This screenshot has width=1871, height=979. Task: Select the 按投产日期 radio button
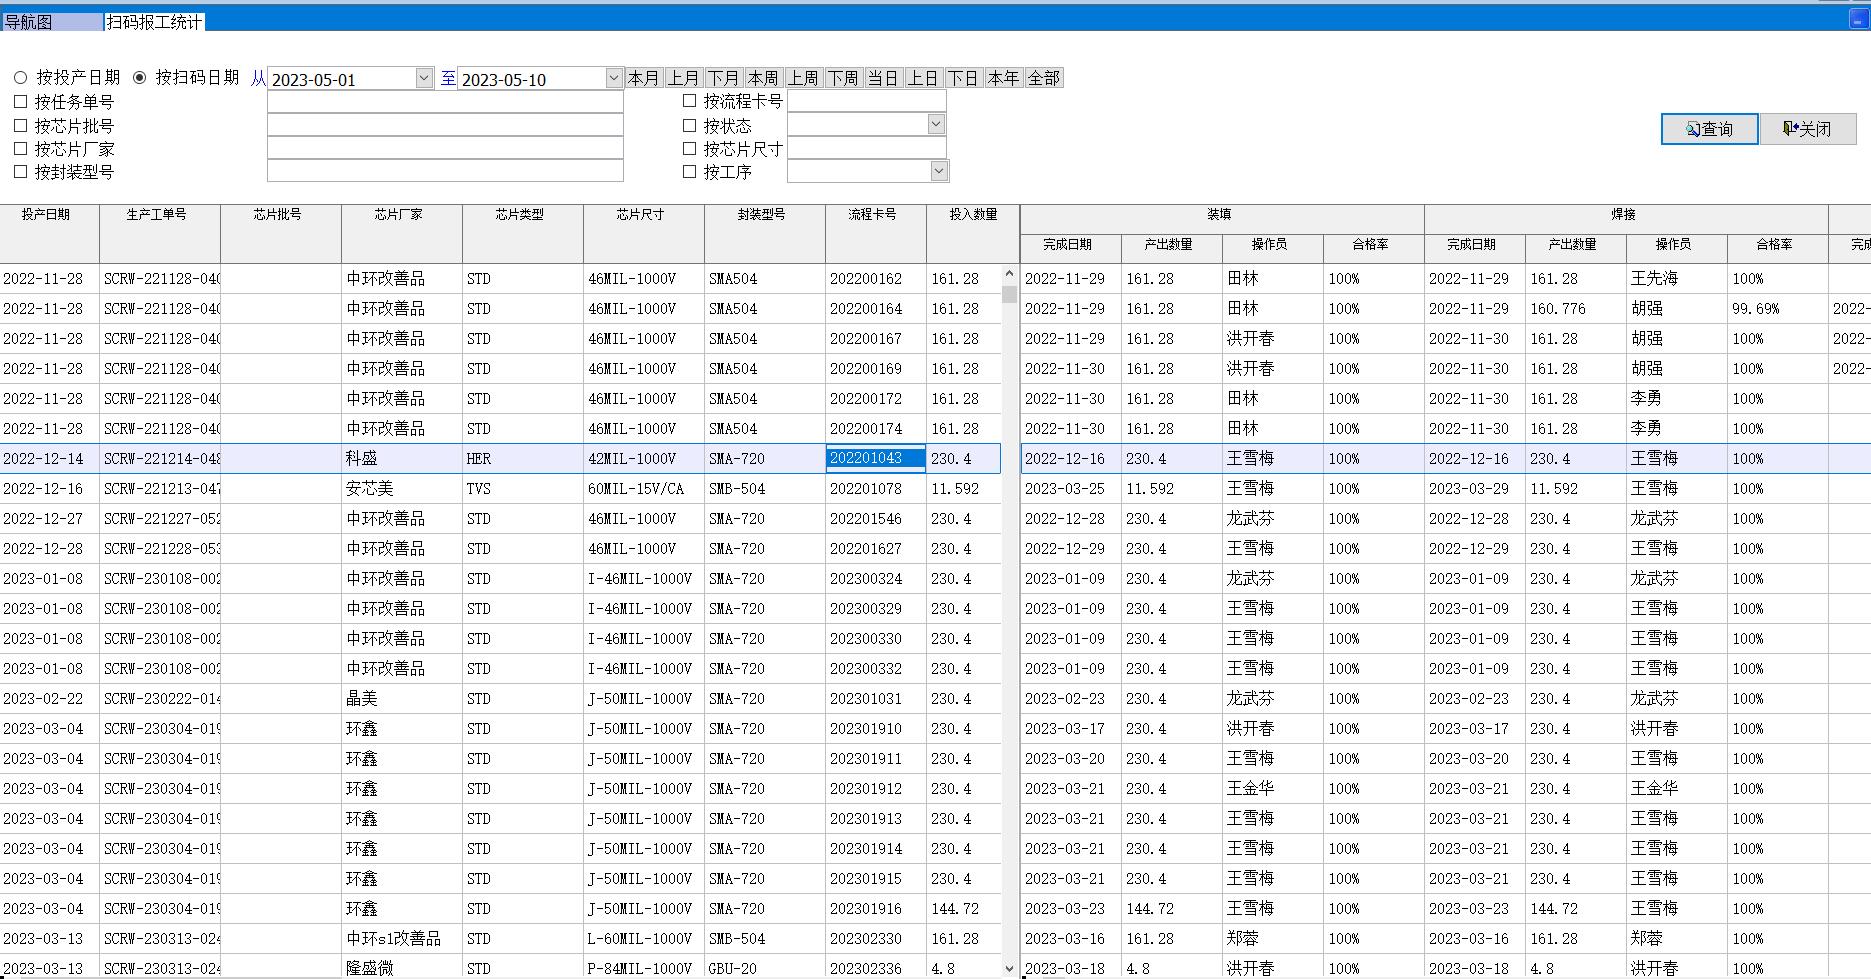point(21,78)
